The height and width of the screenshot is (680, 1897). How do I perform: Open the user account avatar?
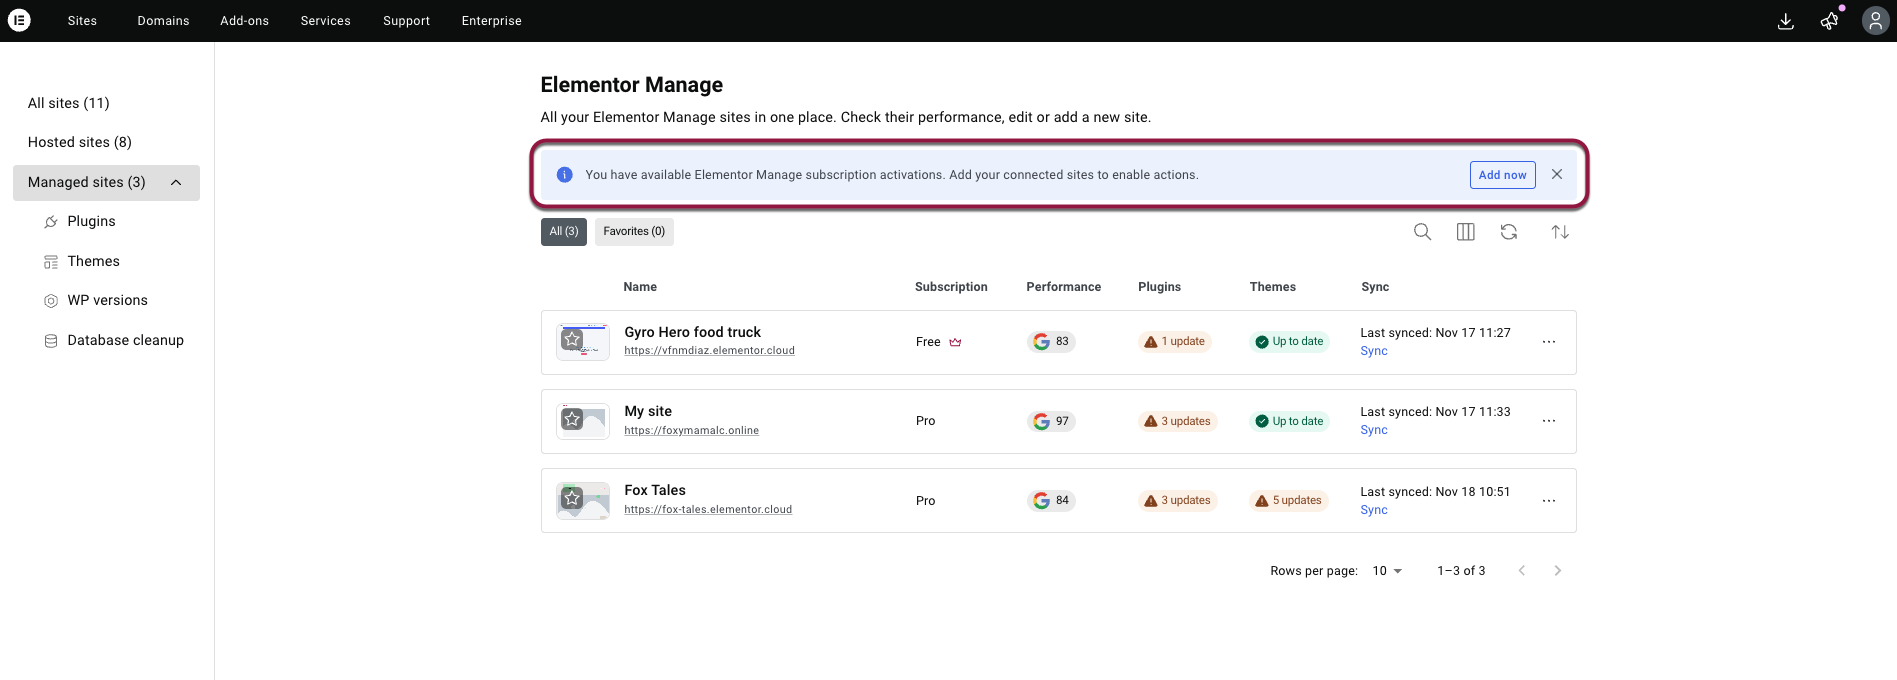[x=1875, y=21]
